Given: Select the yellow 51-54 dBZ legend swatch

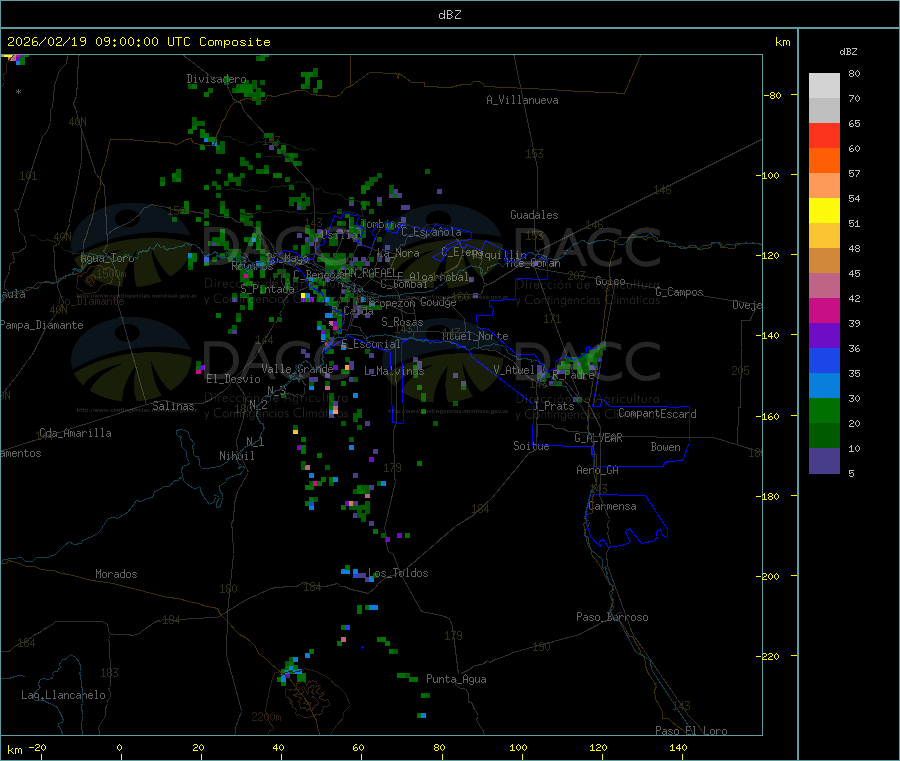Looking at the screenshot, I should pos(824,211).
